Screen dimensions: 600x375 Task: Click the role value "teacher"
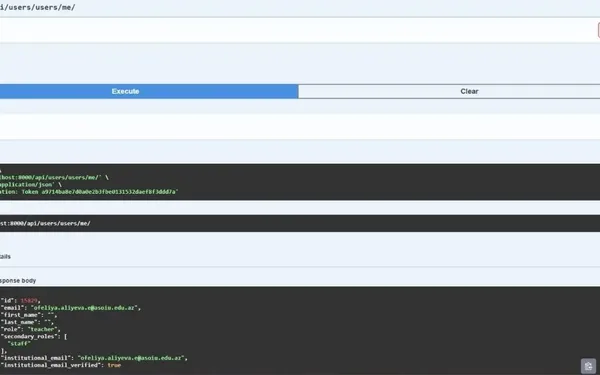[42, 329]
